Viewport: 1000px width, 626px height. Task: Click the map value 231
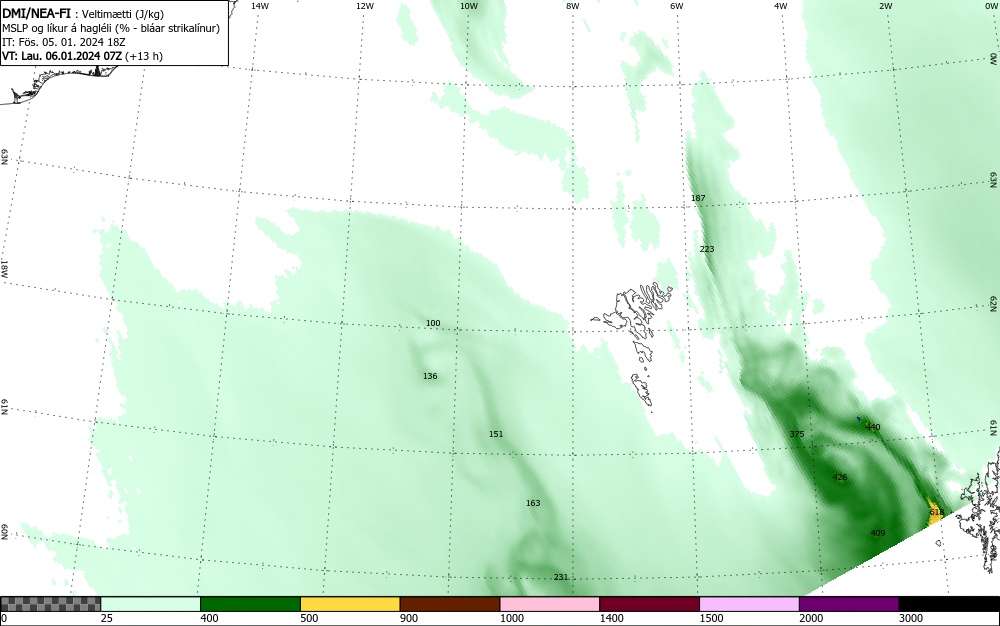click(x=561, y=578)
